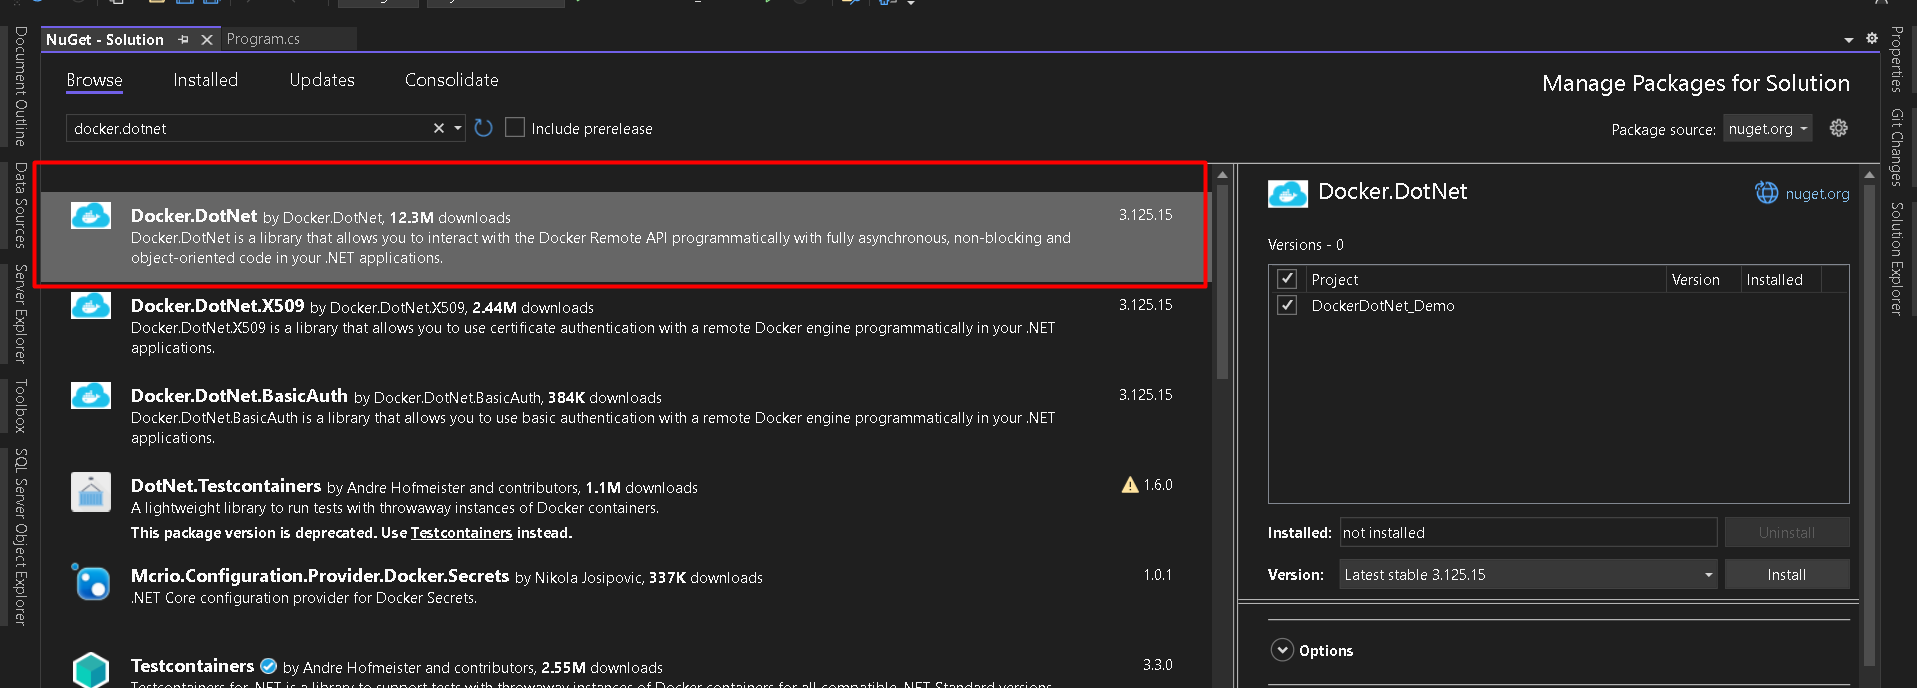Screen dimensions: 1917x688
Task: Click the Docker.DotNet.X509 package icon
Action: pos(91,305)
